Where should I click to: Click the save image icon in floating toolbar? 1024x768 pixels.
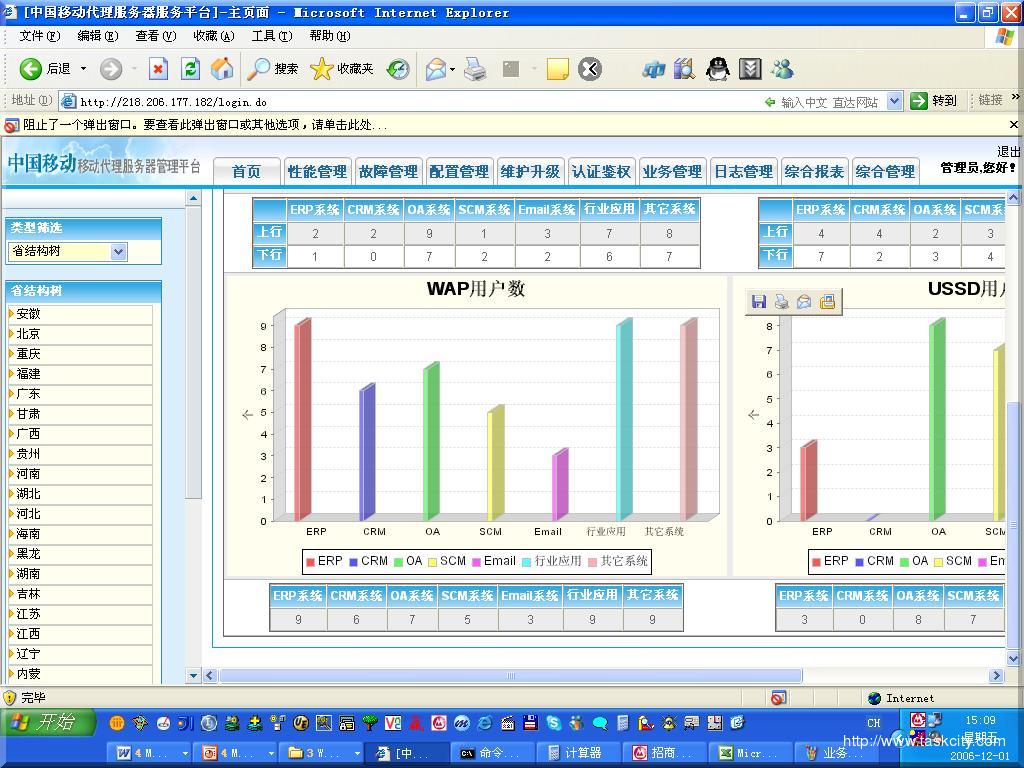pos(759,302)
